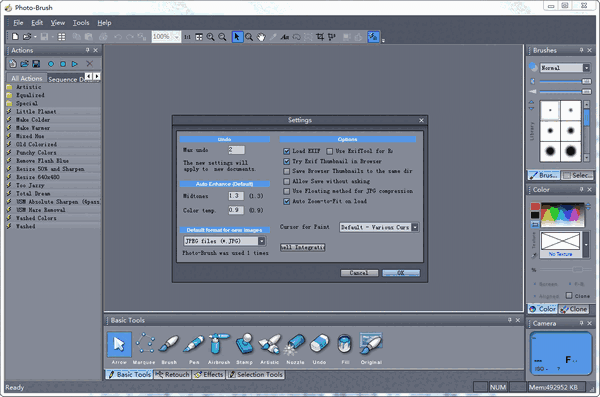Click OK in the Settings dialog
Screen dimensions: 600x397
tap(401, 273)
